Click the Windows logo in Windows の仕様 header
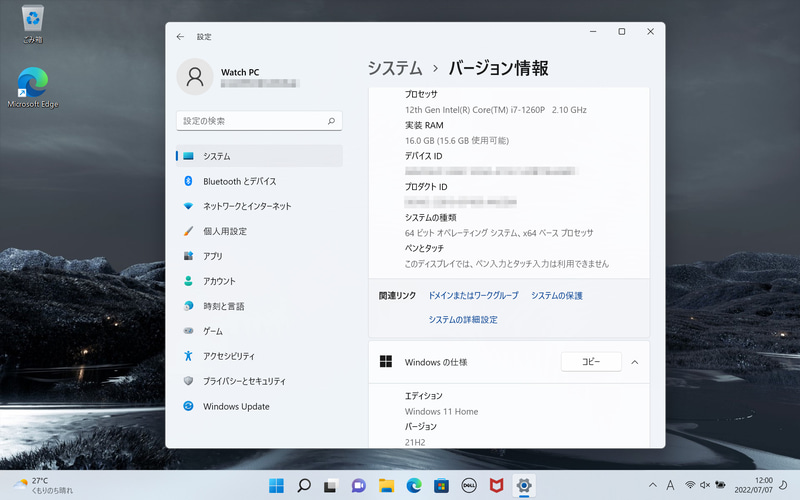800x500 pixels. pyautogui.click(x=386, y=362)
